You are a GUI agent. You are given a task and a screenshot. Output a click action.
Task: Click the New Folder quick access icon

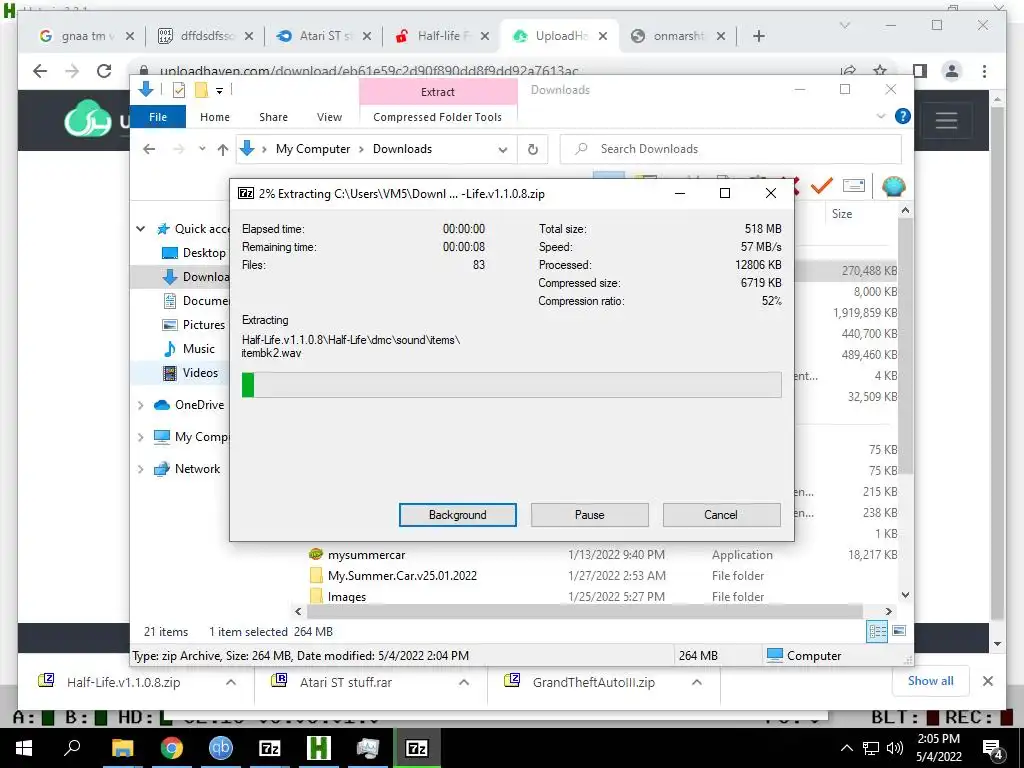coord(201,90)
